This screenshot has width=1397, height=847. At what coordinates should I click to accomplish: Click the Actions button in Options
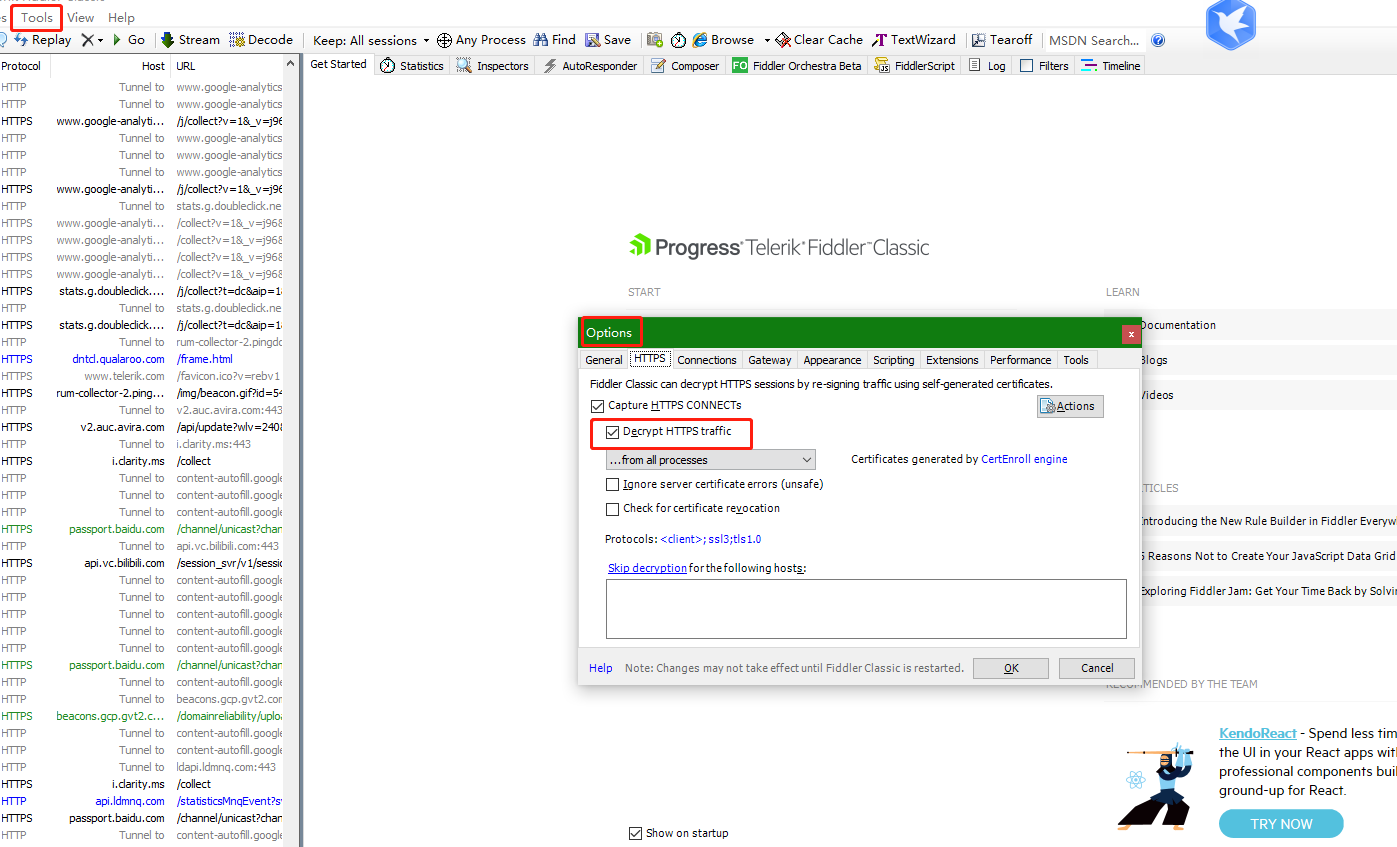[1070, 406]
